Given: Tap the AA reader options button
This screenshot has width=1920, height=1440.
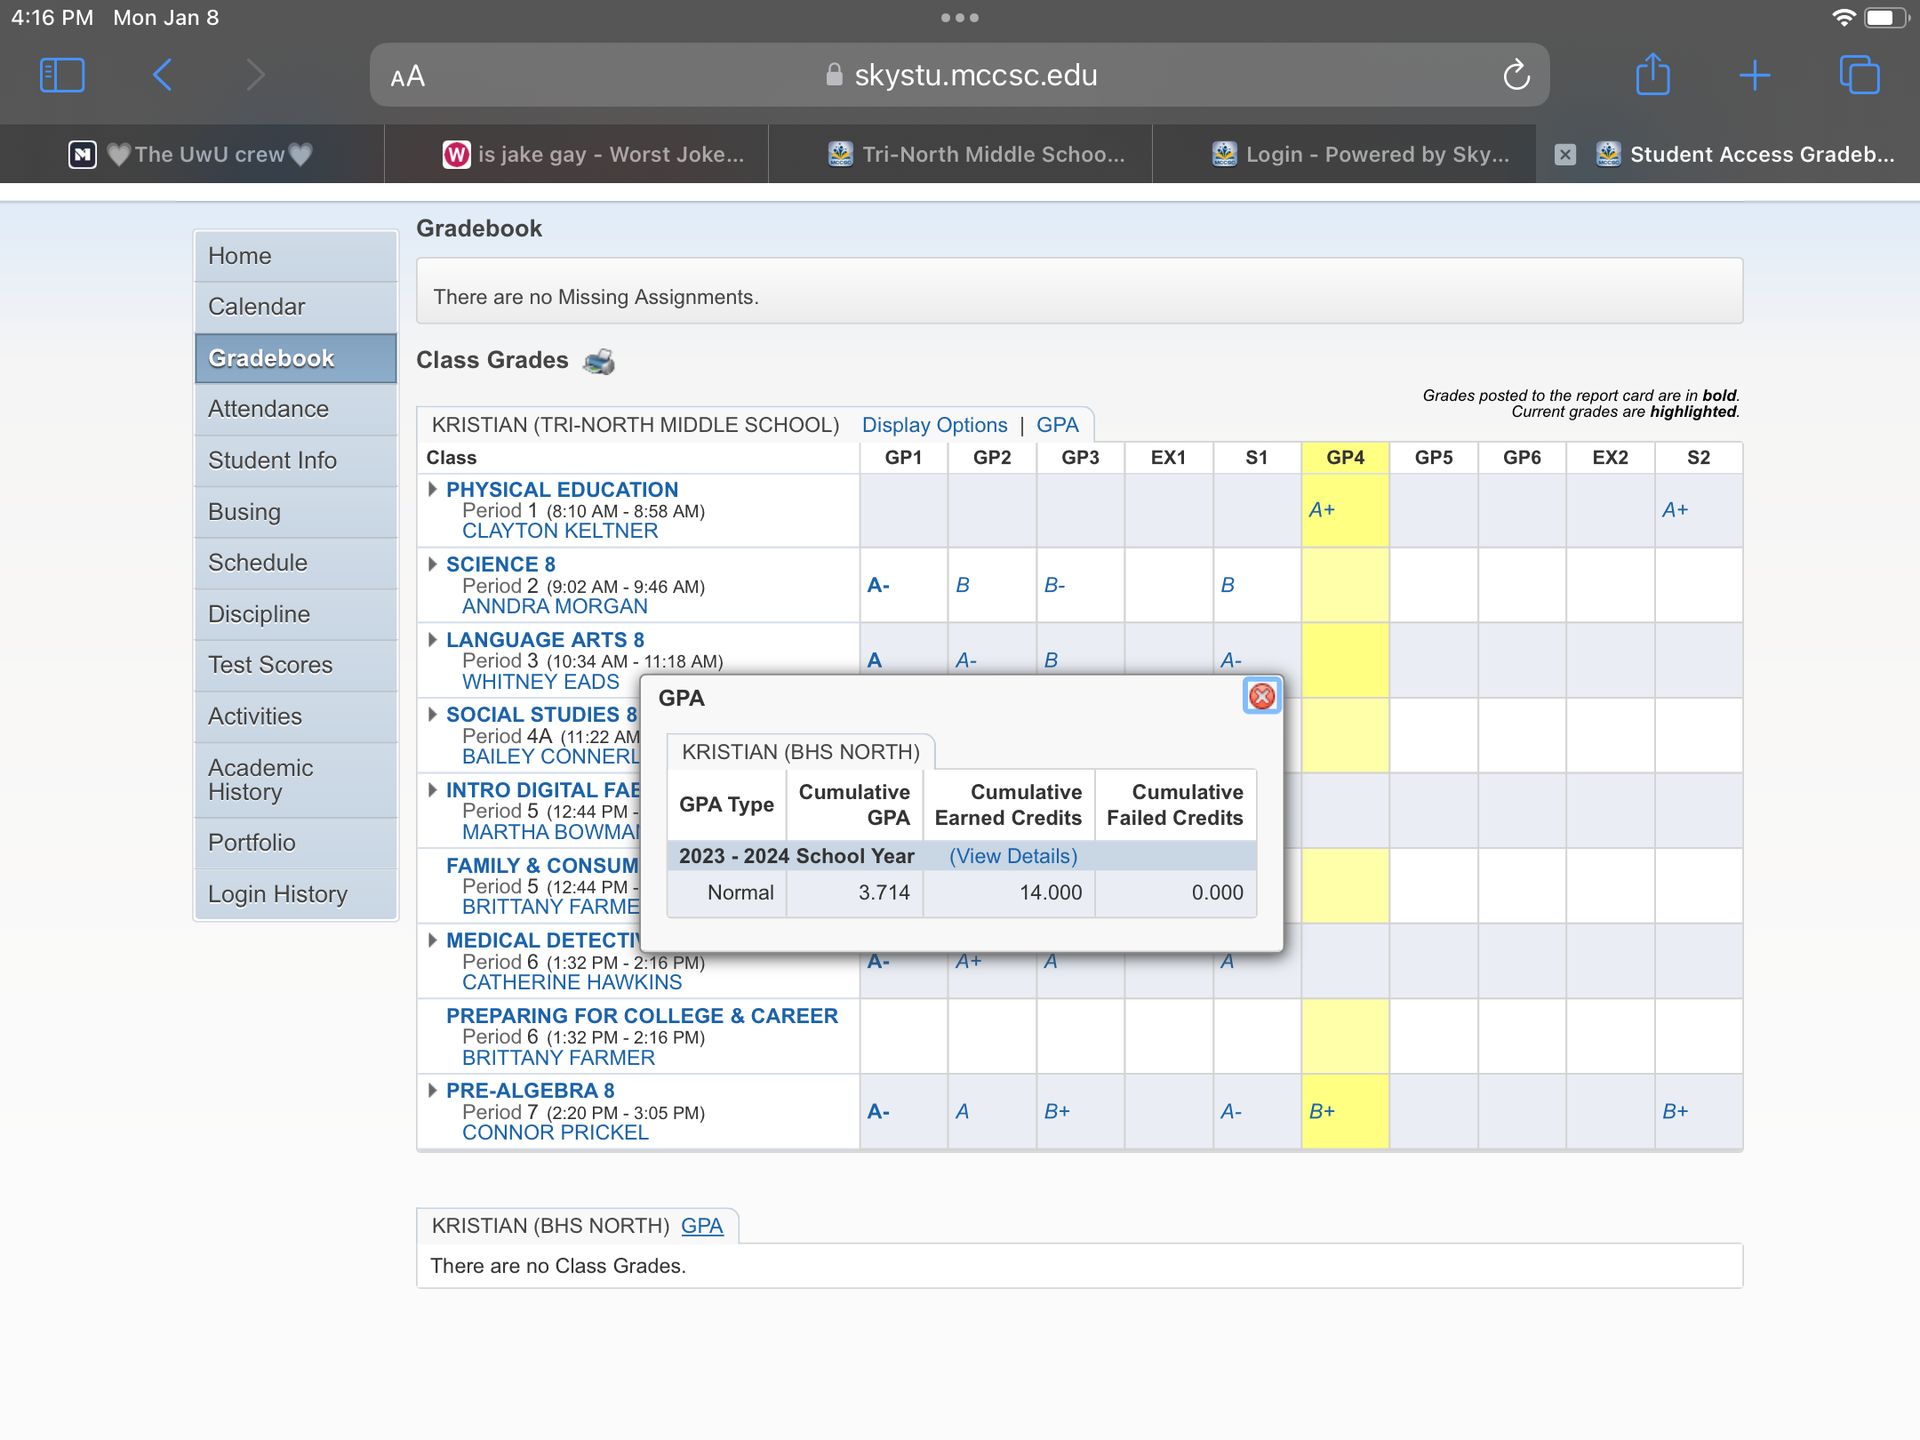Looking at the screenshot, I should click(408, 76).
